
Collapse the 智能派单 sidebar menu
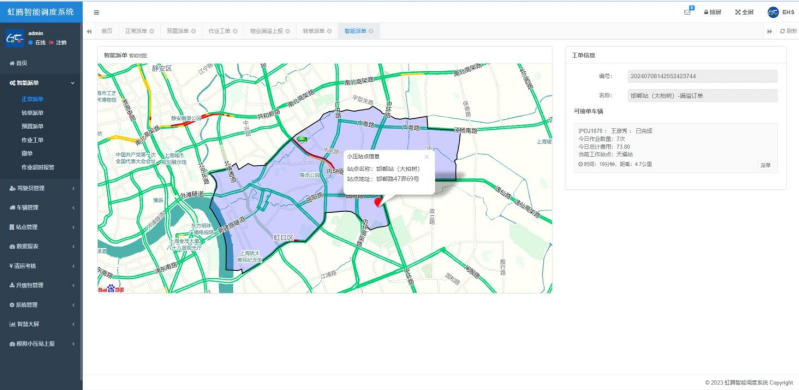(x=41, y=83)
